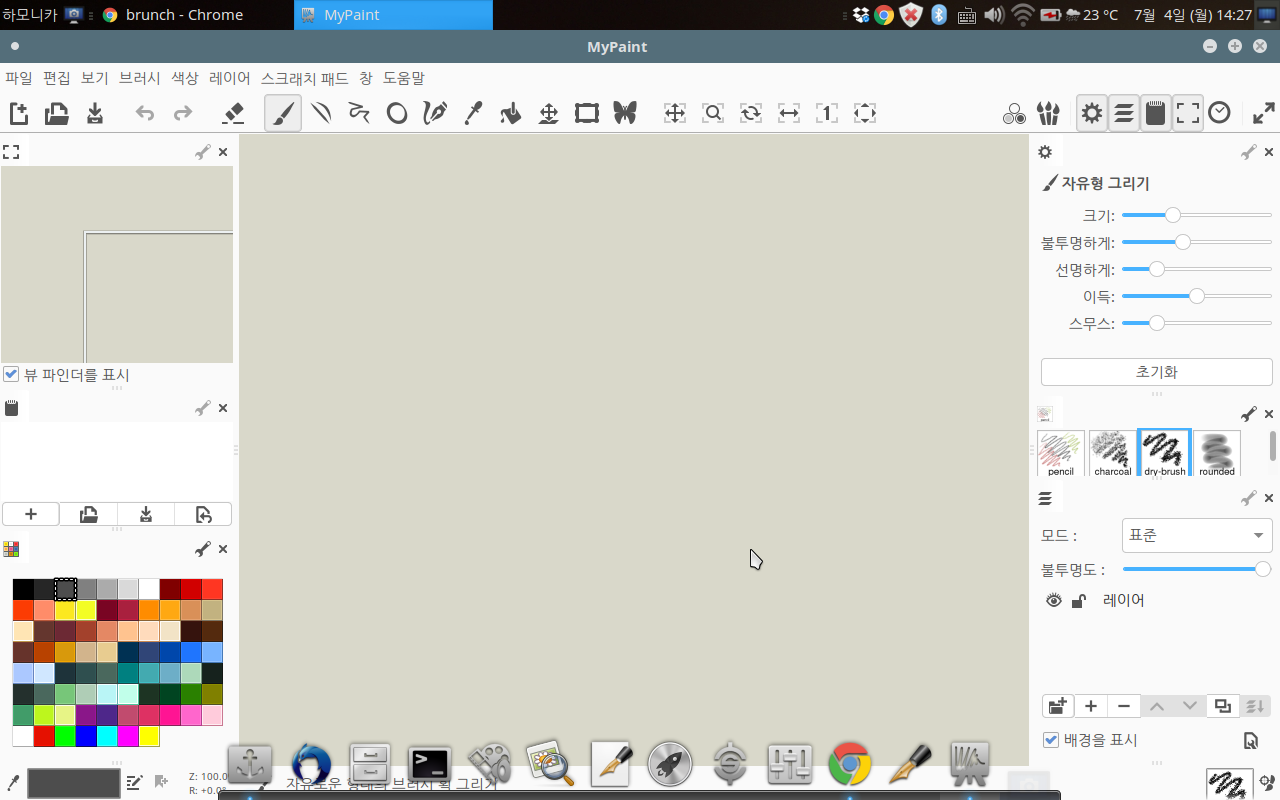1280x800 pixels.
Task: Open the layer mode dropdown
Action: coord(1196,535)
